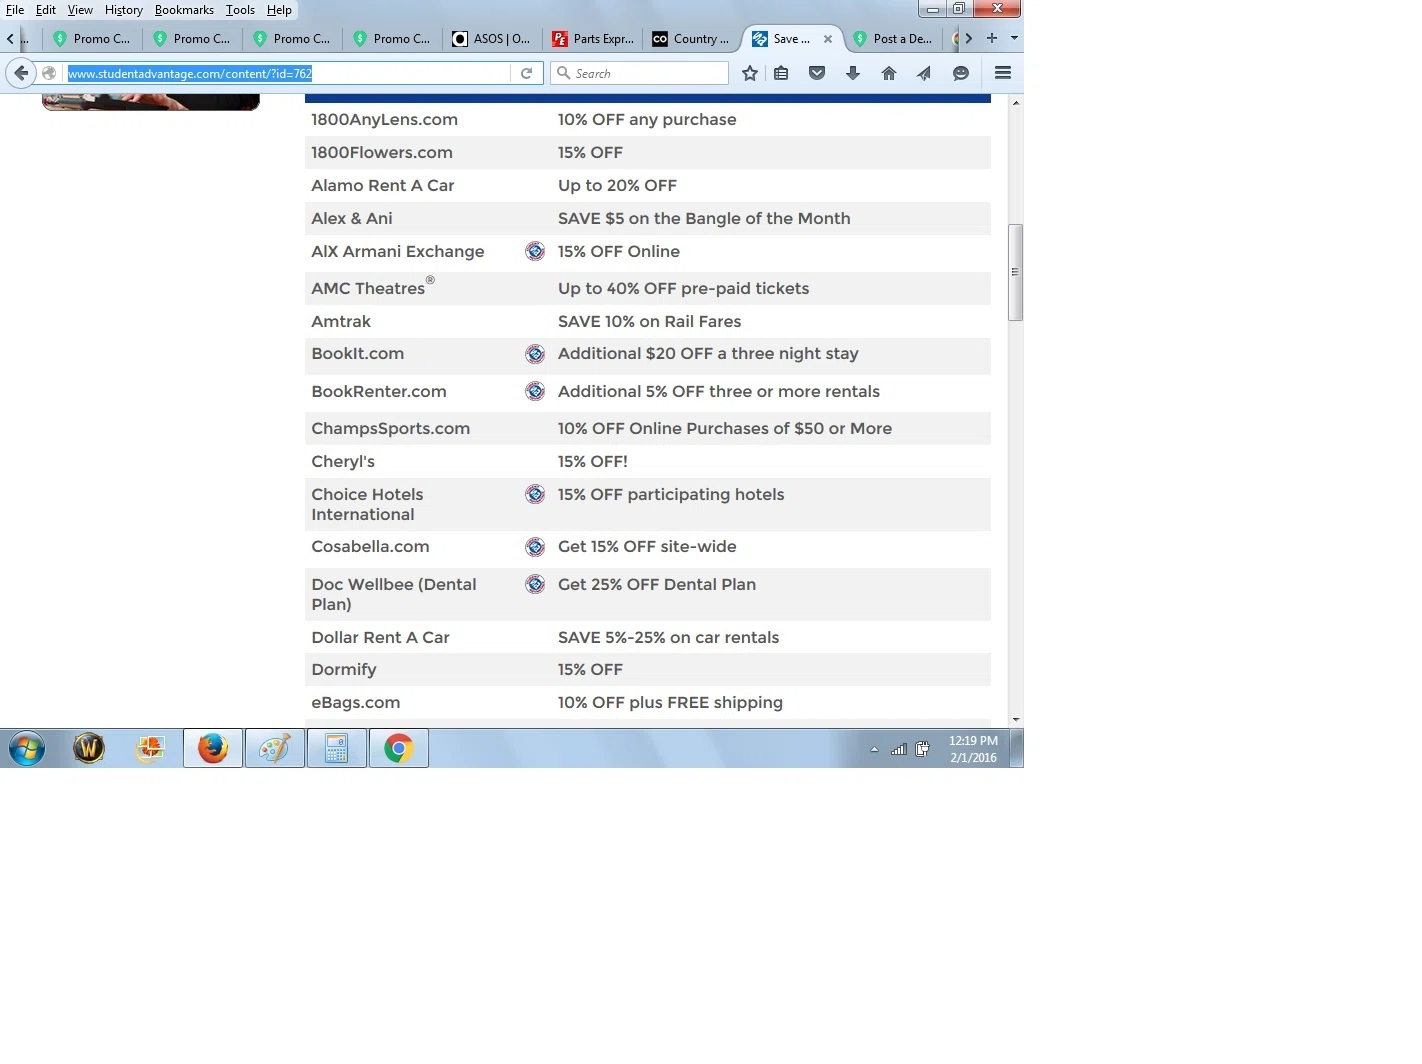
Task: Open the History menu
Action: 124,10
